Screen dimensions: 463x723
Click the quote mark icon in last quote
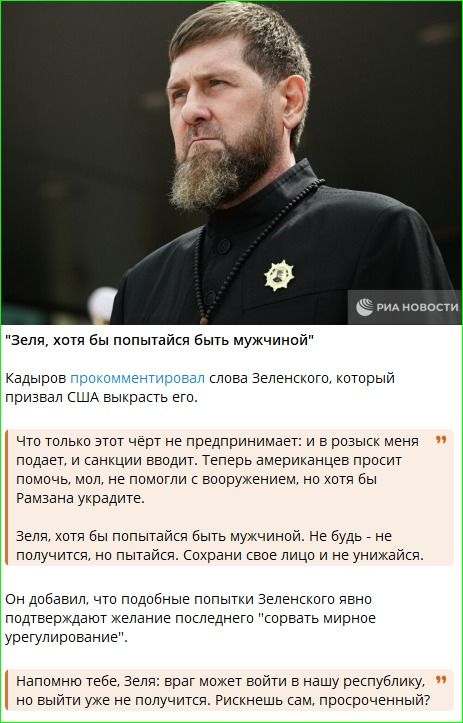(x=441, y=680)
